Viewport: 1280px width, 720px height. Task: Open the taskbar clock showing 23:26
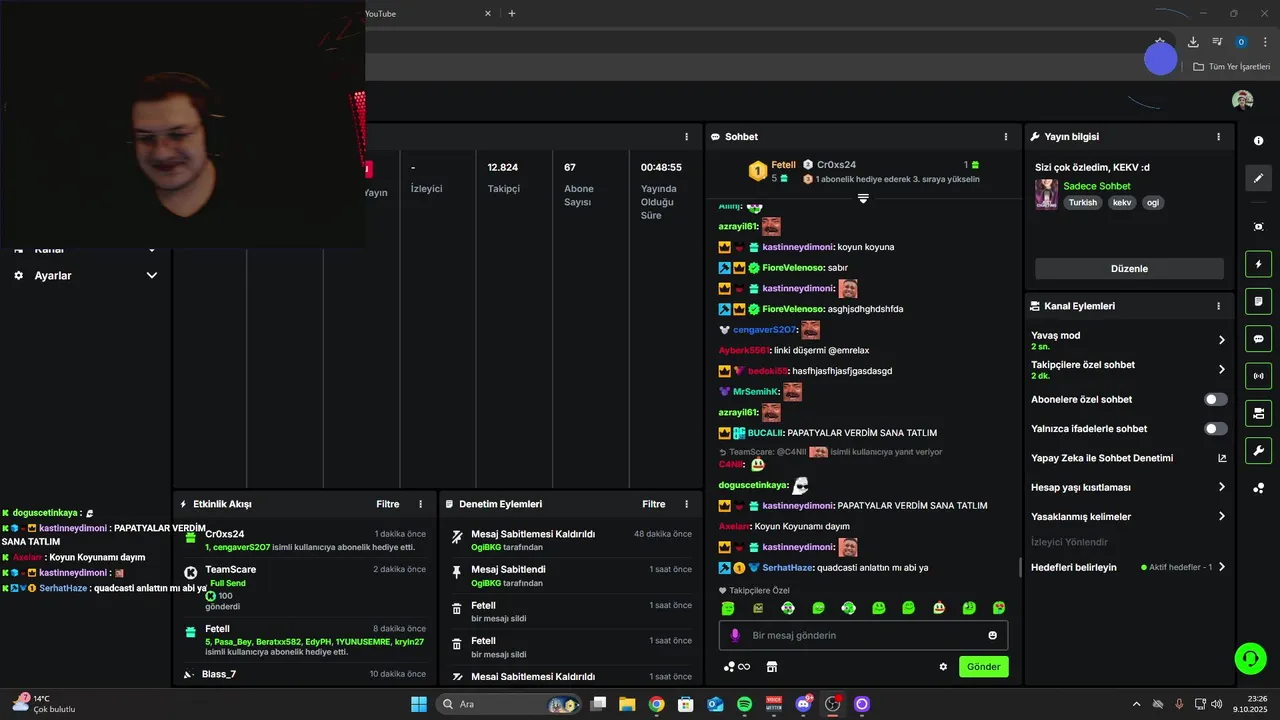[x=1250, y=704]
